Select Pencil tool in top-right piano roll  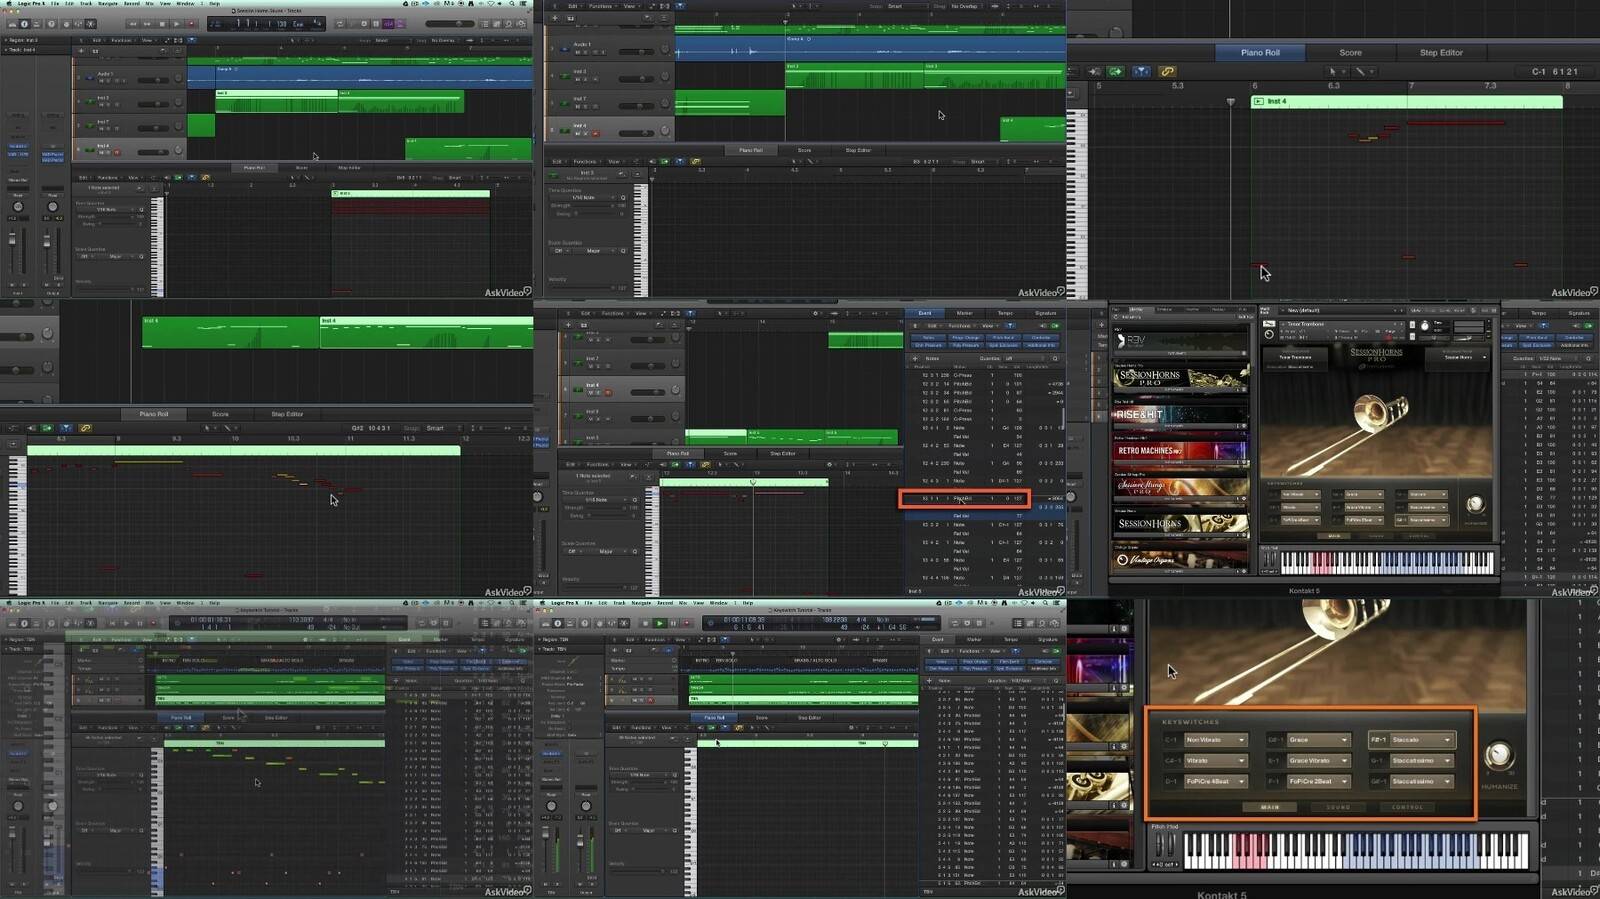point(1359,72)
